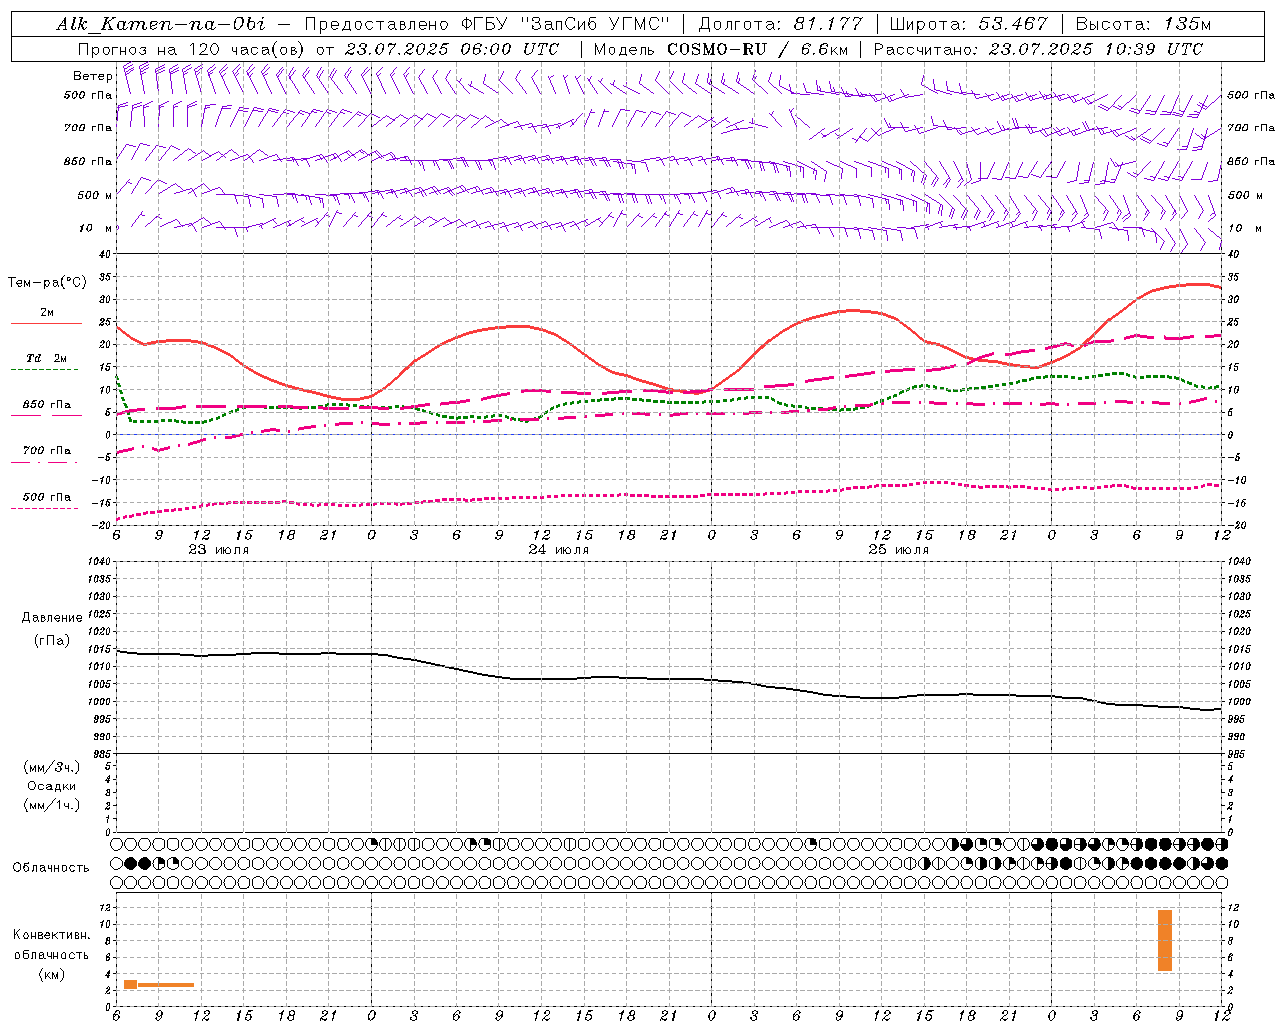
Task: Click the Тем-ра(°C) panel label
Action: point(47,283)
